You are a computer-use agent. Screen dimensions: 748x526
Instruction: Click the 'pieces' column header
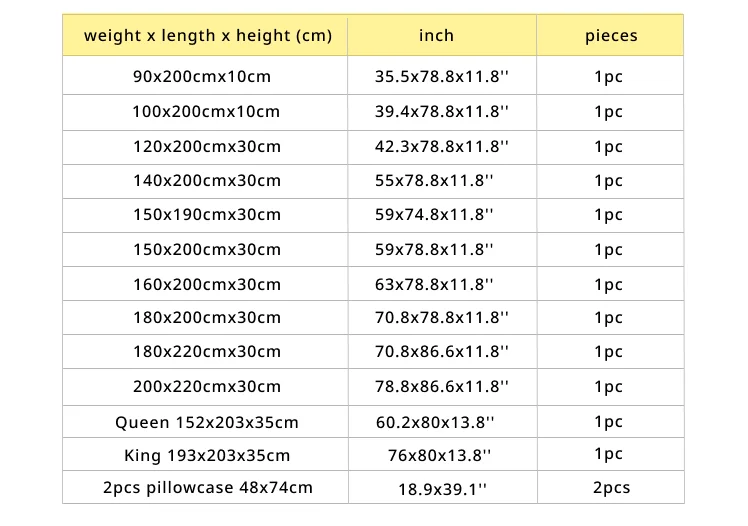[x=611, y=36]
